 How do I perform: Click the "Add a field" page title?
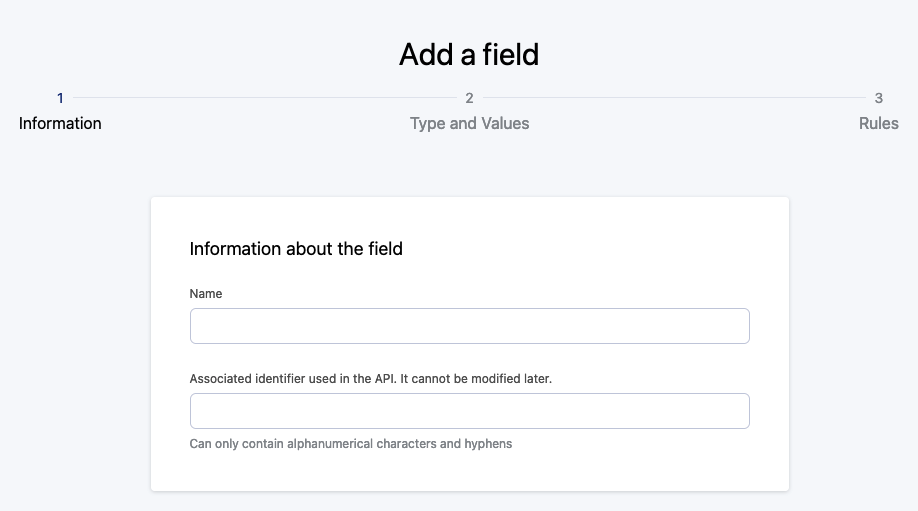468,54
